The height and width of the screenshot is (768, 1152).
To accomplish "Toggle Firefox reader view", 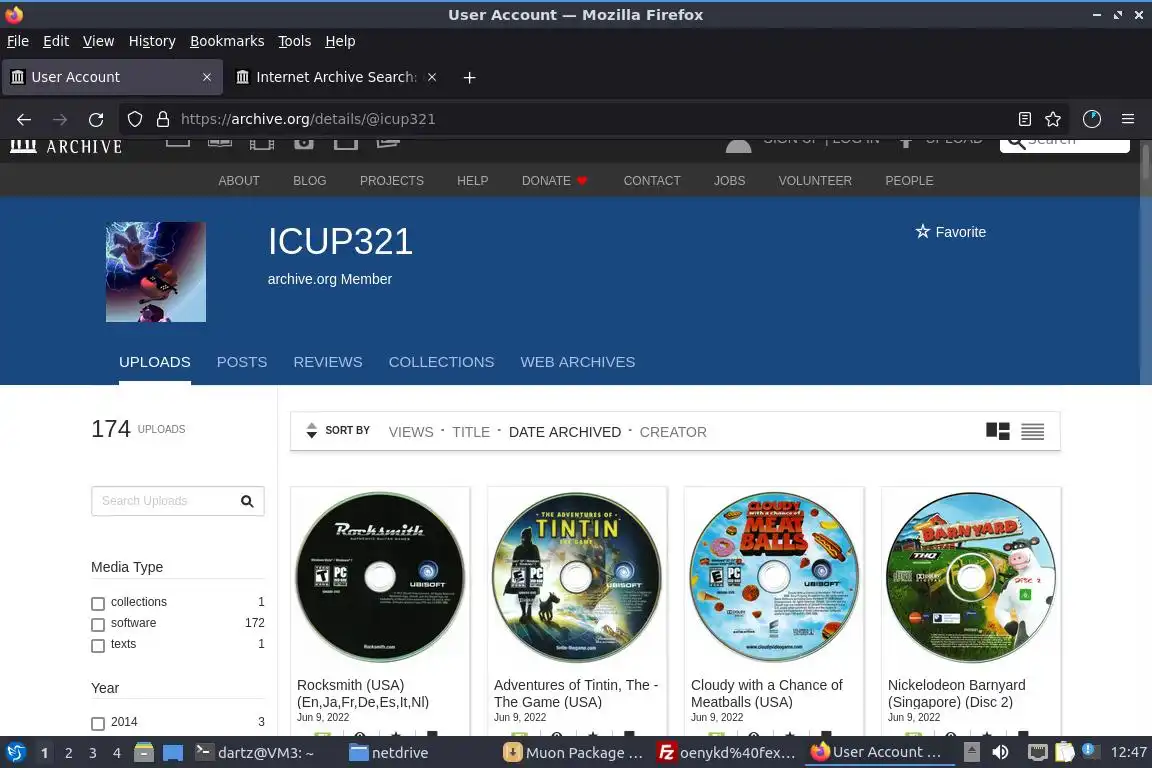I will pos(1024,119).
